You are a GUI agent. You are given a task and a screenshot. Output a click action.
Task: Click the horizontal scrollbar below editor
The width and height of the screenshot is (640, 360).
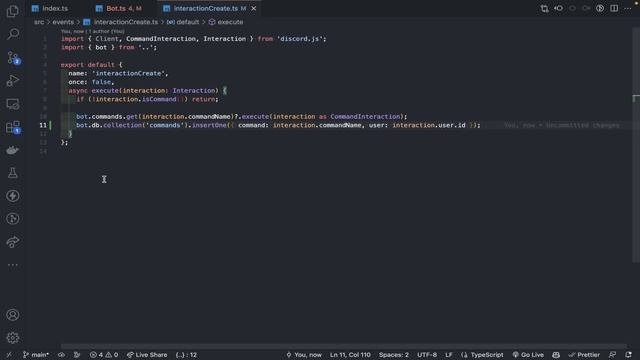[344, 346]
